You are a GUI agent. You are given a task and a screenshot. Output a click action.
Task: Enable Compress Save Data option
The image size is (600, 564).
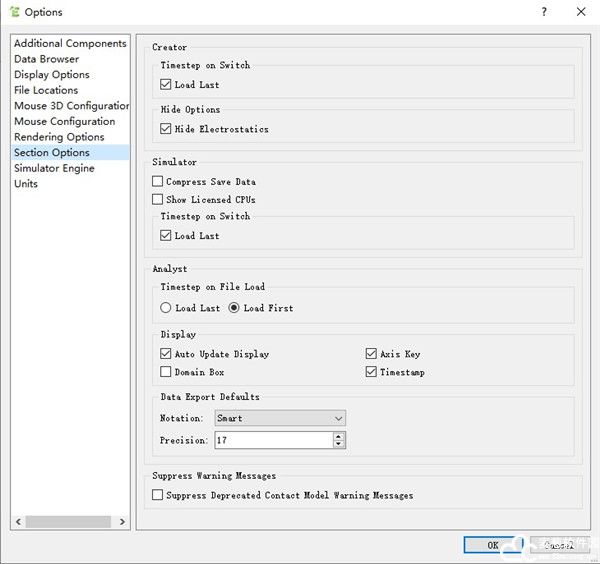point(158,182)
